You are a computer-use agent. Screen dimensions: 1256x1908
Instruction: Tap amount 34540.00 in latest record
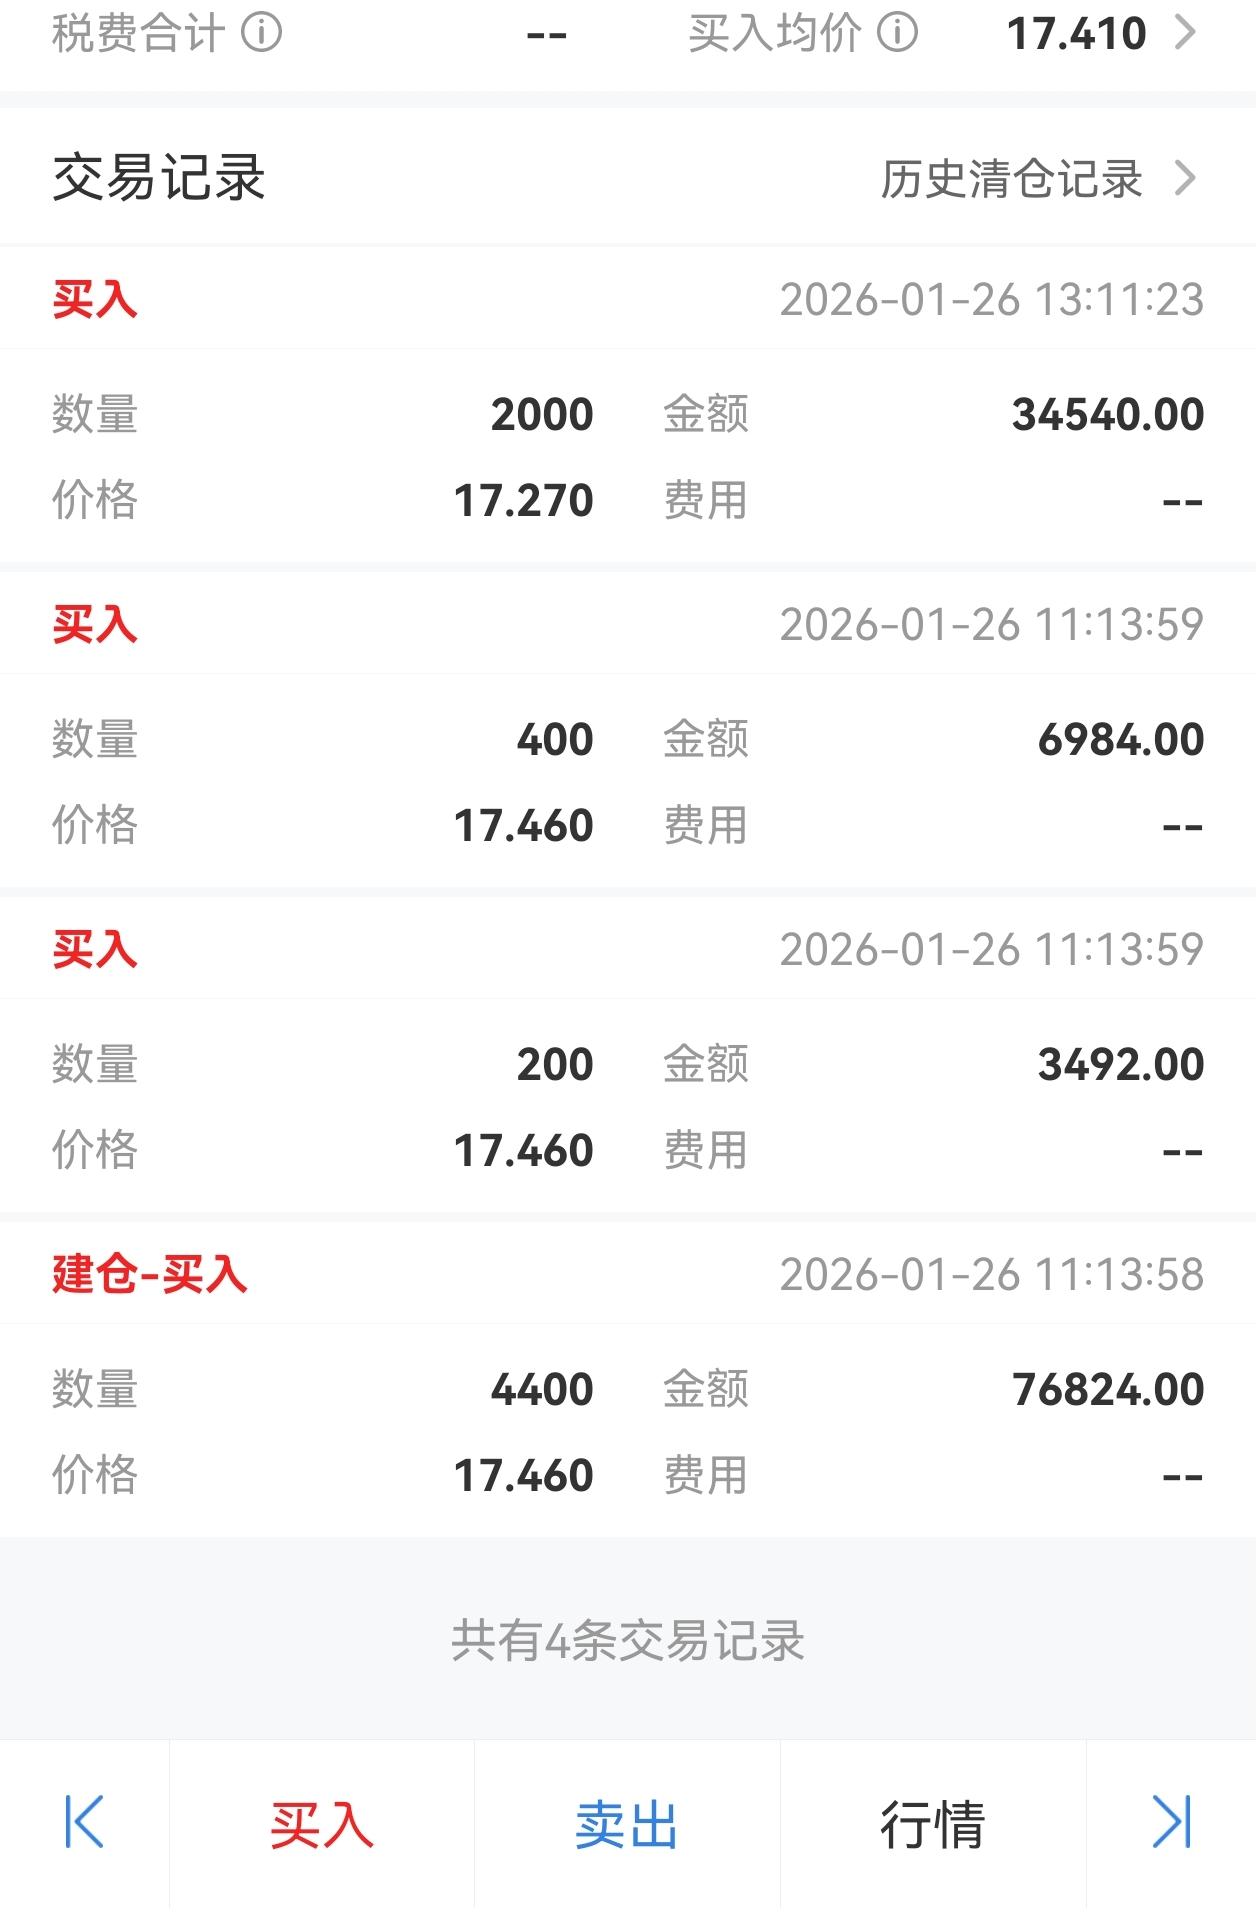pyautogui.click(x=1108, y=414)
